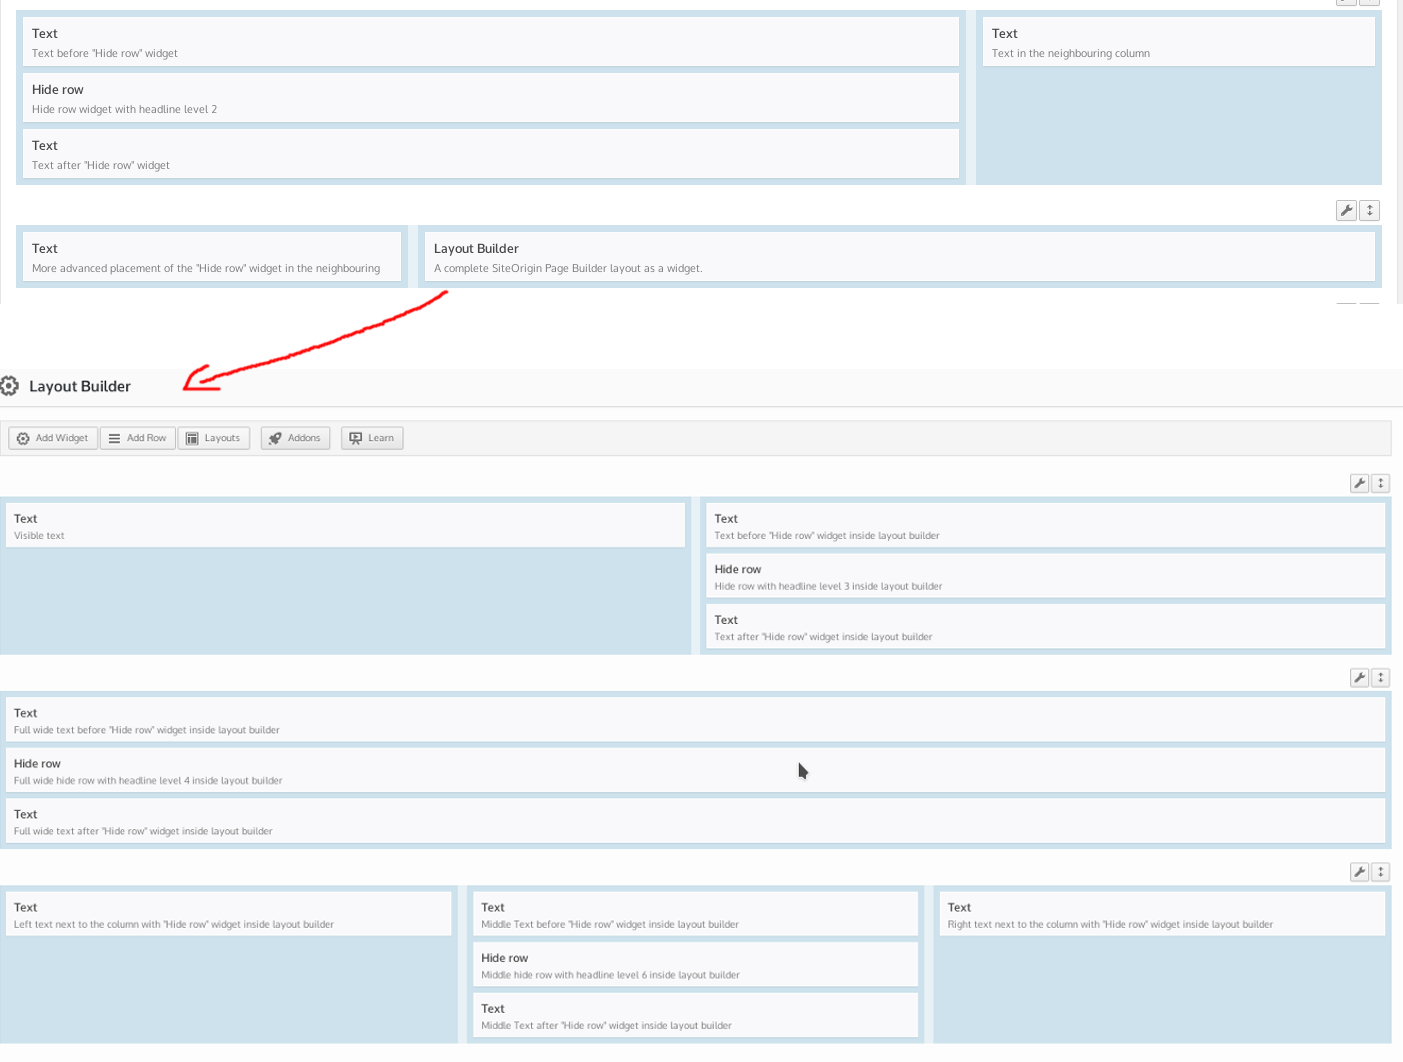The image size is (1403, 1062).
Task: Click move handle of the 'Visible text' row
Action: (1381, 483)
